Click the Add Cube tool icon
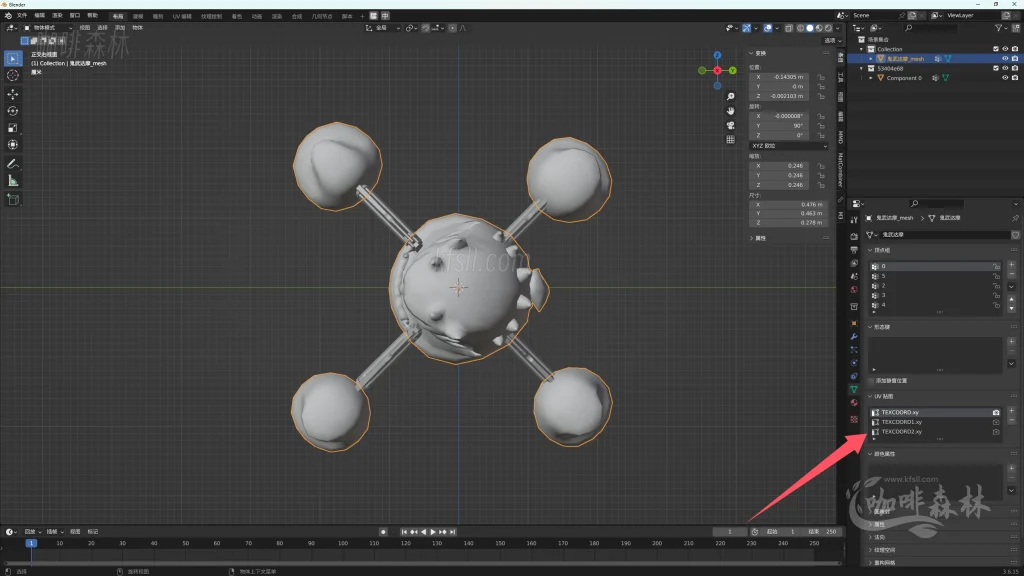This screenshot has width=1024, height=576. 13,199
